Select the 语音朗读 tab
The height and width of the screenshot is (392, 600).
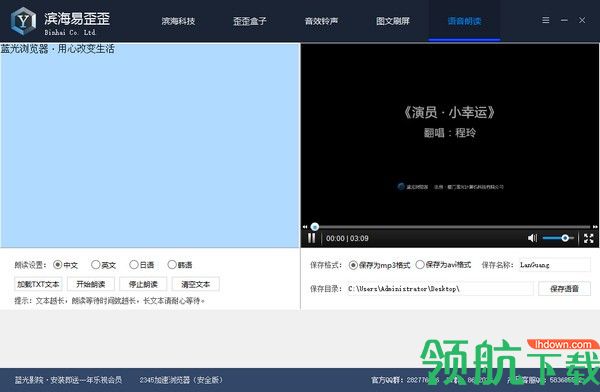464,21
